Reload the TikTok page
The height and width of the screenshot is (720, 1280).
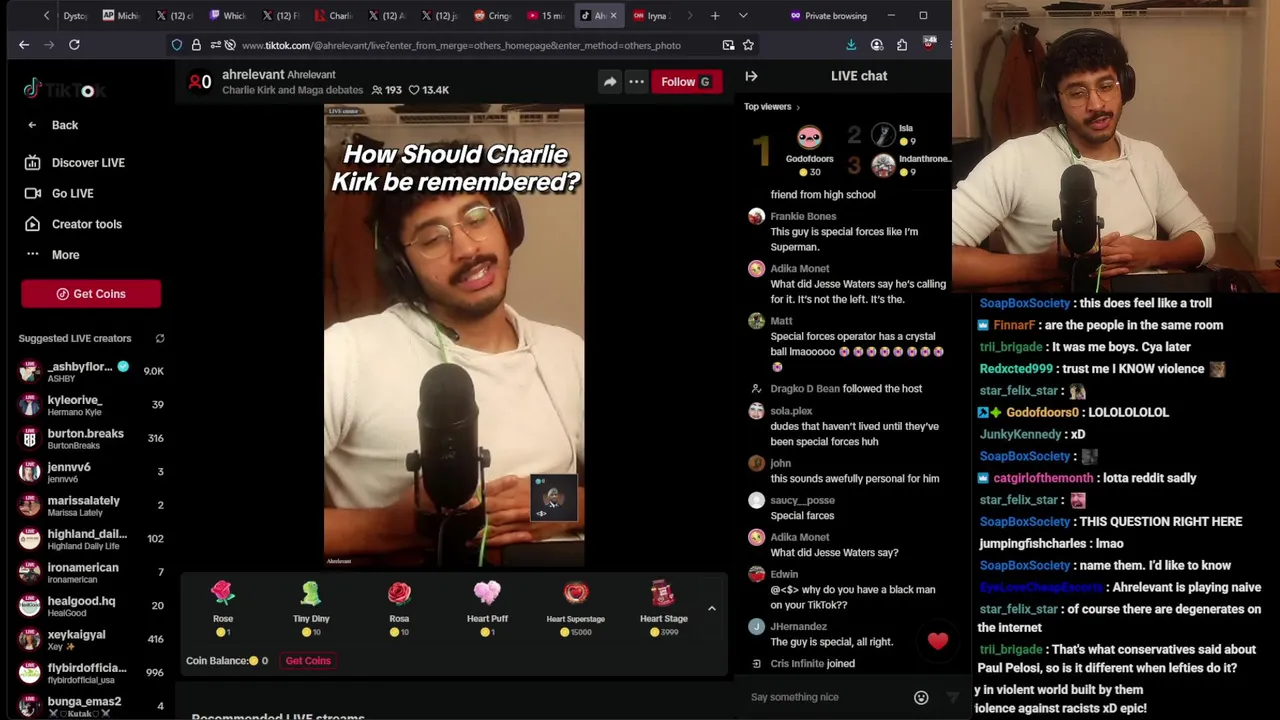[x=74, y=45]
